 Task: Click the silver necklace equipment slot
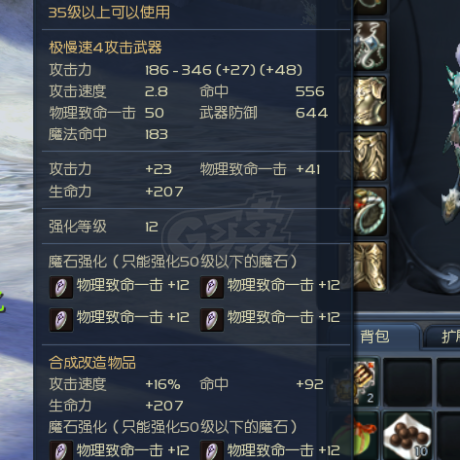370,46
